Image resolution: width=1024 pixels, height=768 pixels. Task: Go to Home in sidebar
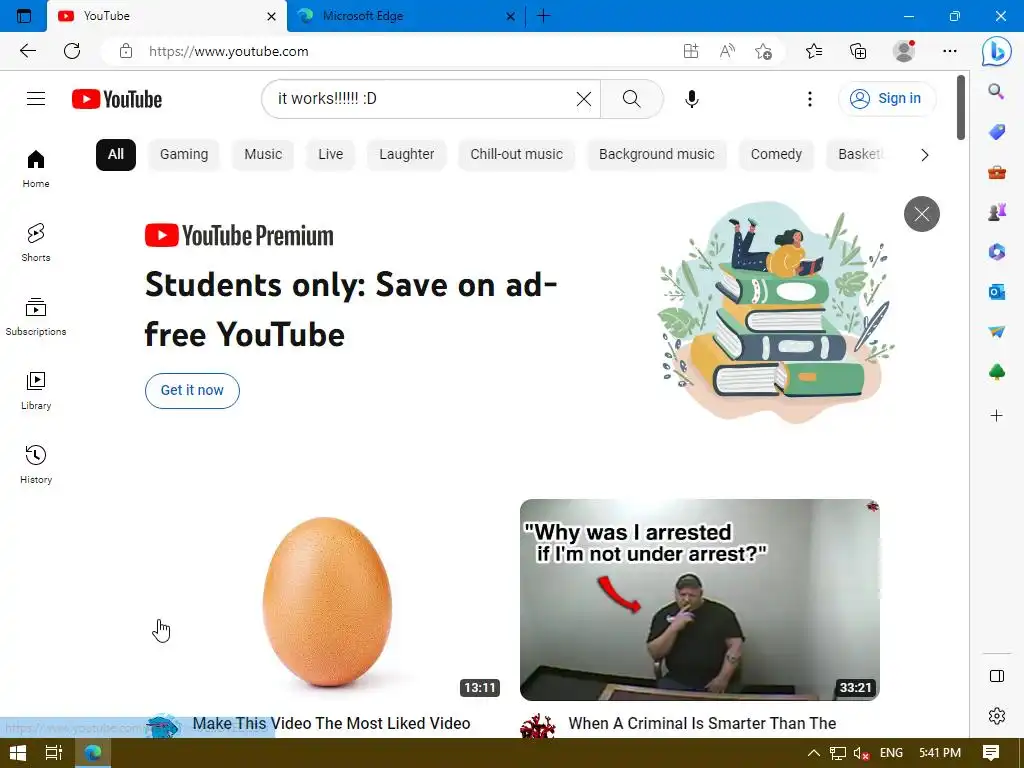point(36,168)
